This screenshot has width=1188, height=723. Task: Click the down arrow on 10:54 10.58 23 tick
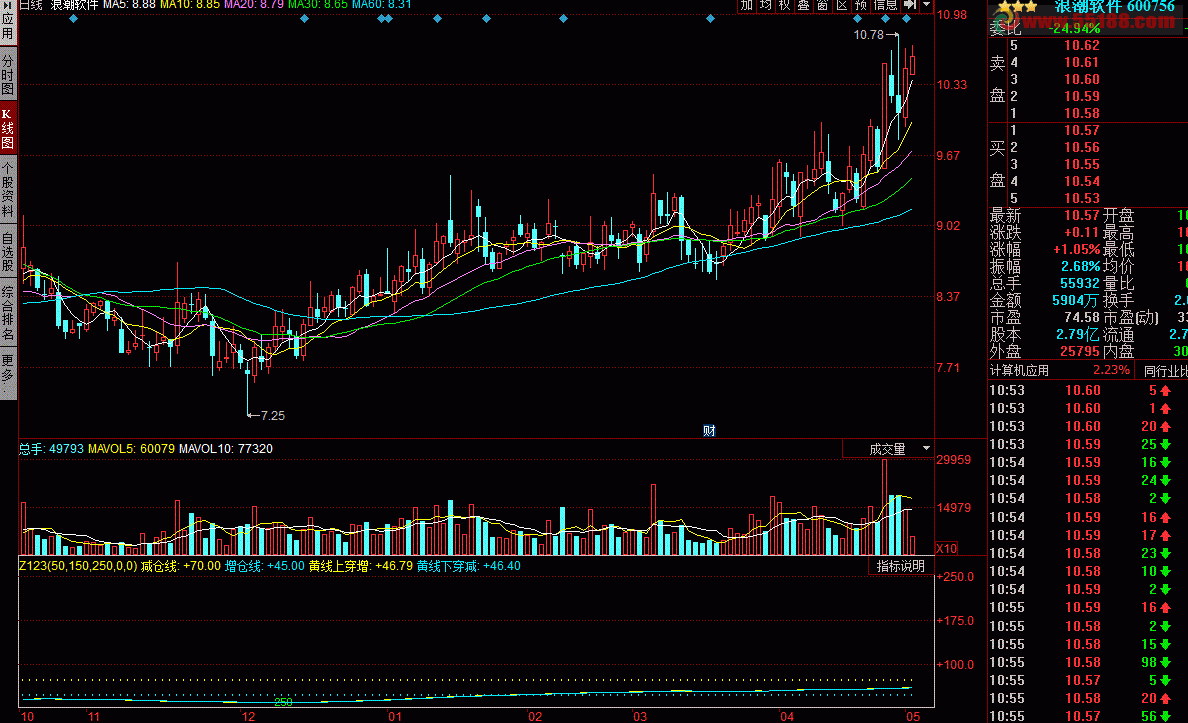[x=1165, y=553]
